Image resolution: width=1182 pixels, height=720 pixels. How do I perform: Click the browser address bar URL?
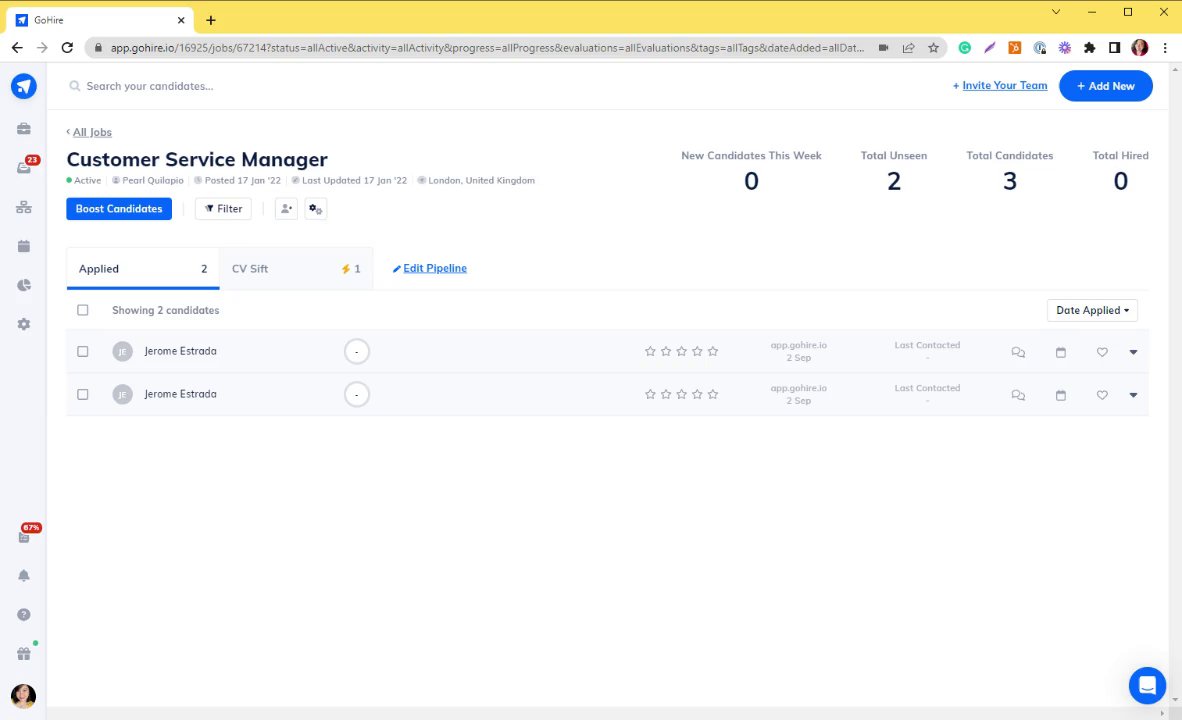click(486, 47)
